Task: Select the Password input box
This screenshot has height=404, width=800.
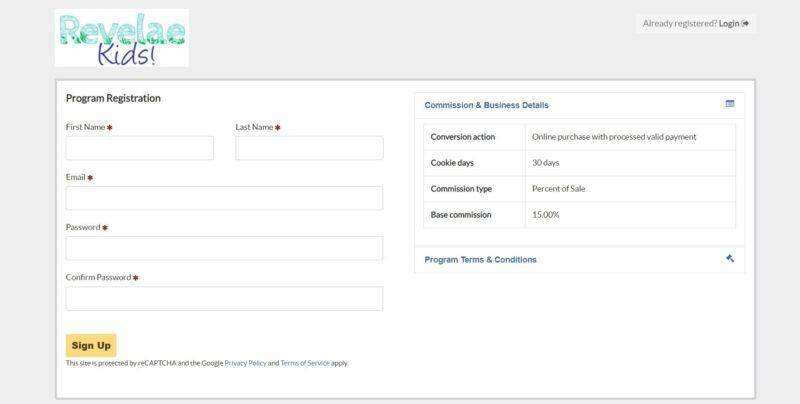Action: coord(224,248)
